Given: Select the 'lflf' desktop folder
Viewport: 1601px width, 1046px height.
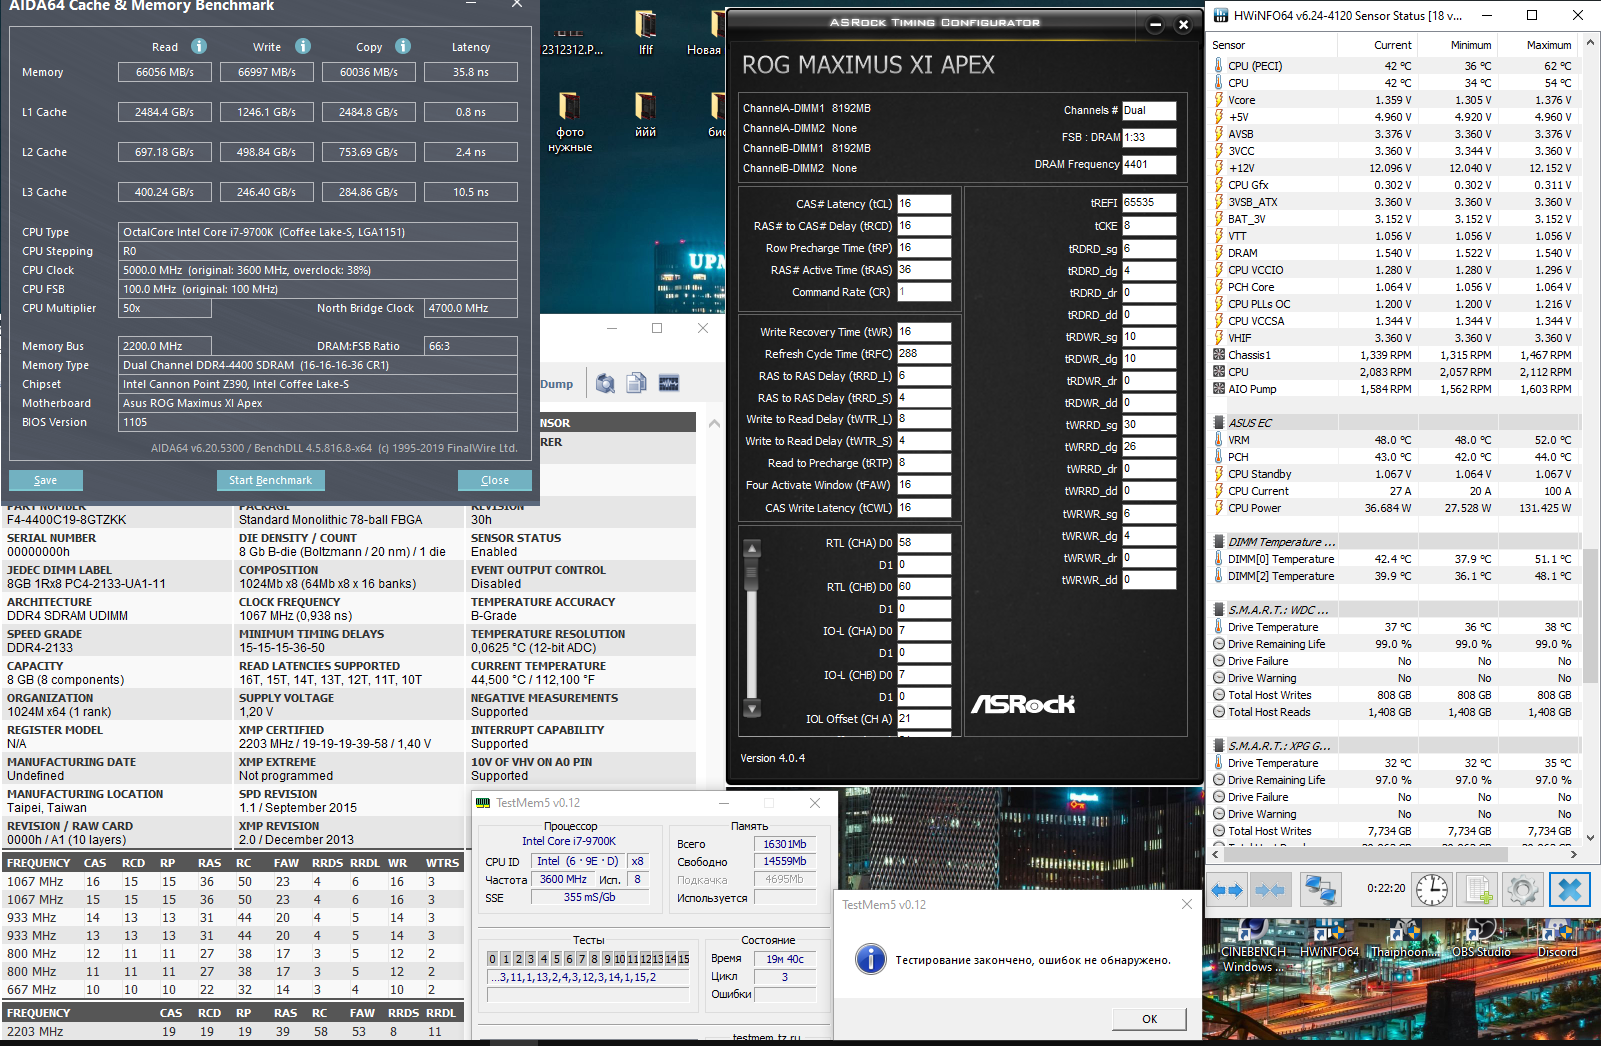Looking at the screenshot, I should click(646, 32).
